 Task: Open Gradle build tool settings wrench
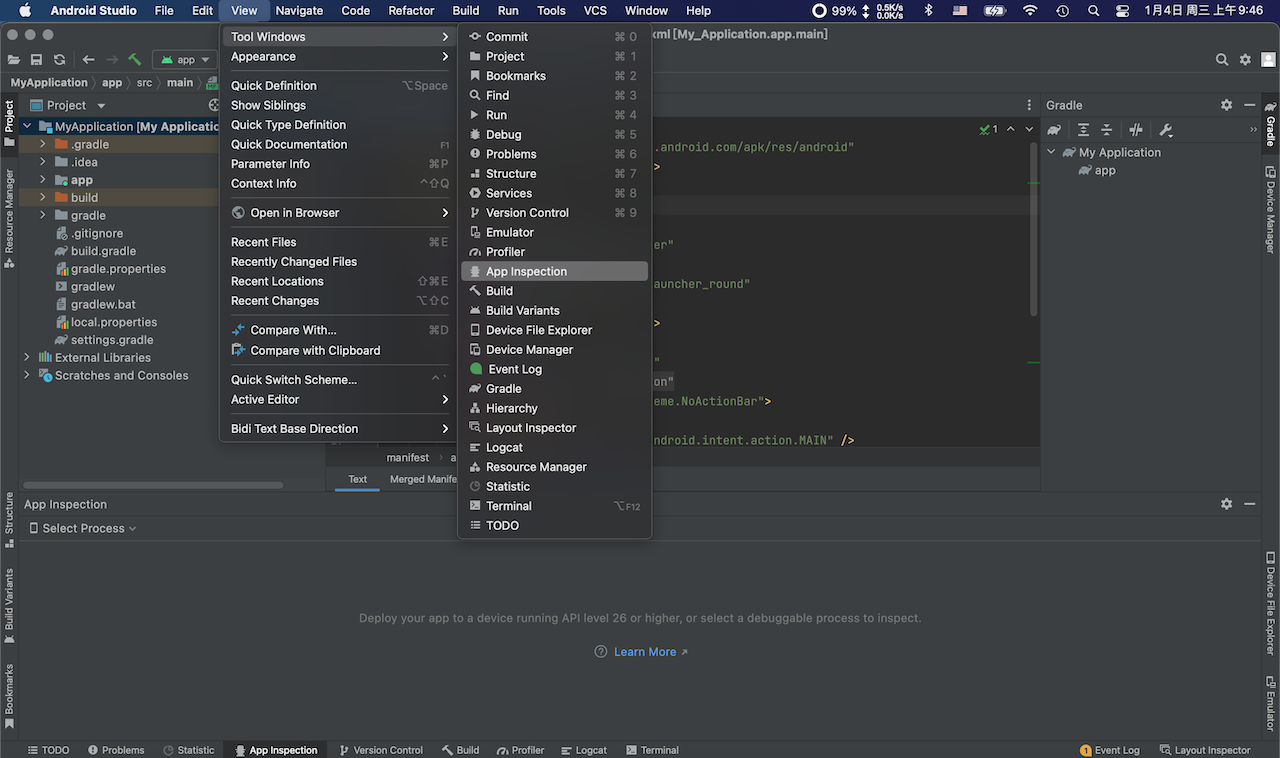pos(1165,130)
